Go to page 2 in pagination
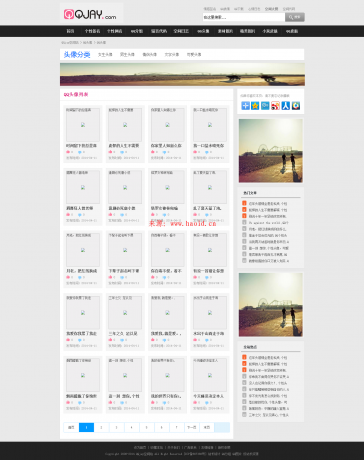 tap(101, 427)
